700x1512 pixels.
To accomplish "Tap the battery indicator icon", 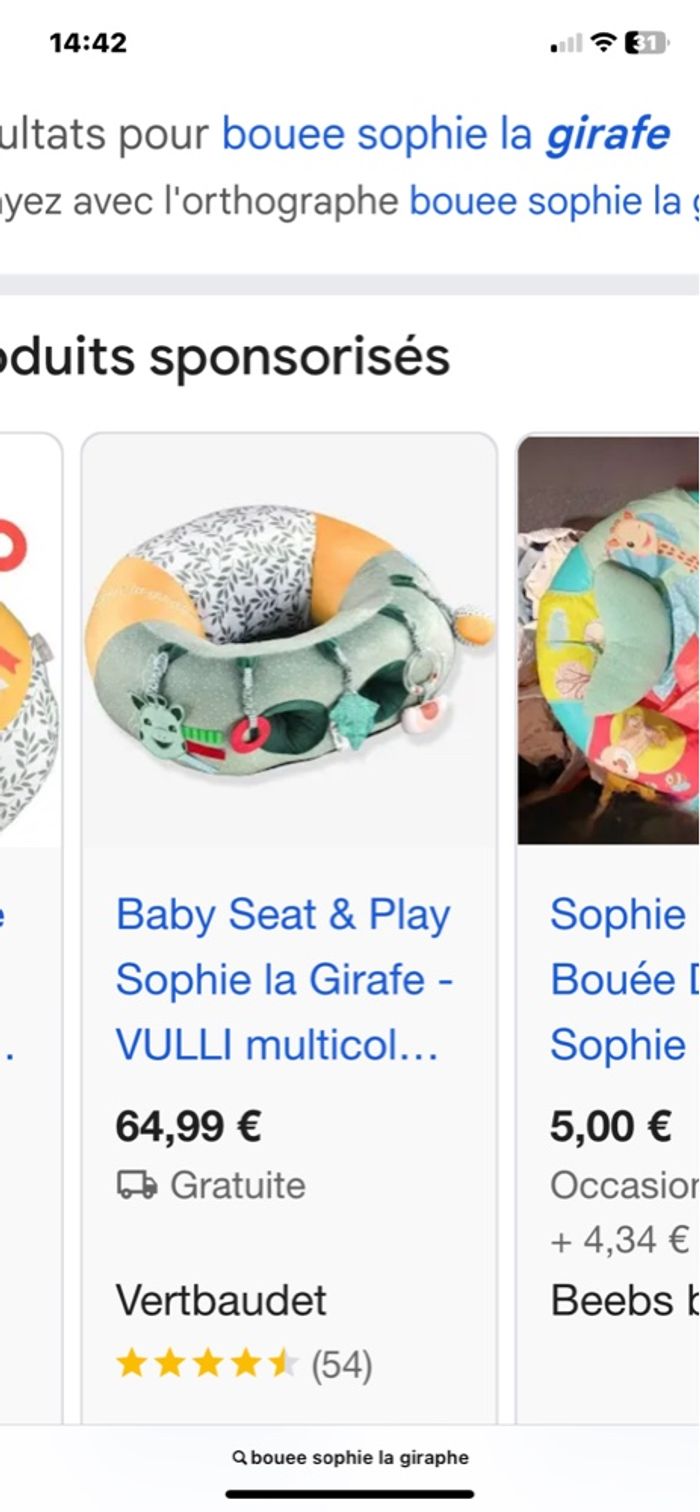I will (x=645, y=42).
